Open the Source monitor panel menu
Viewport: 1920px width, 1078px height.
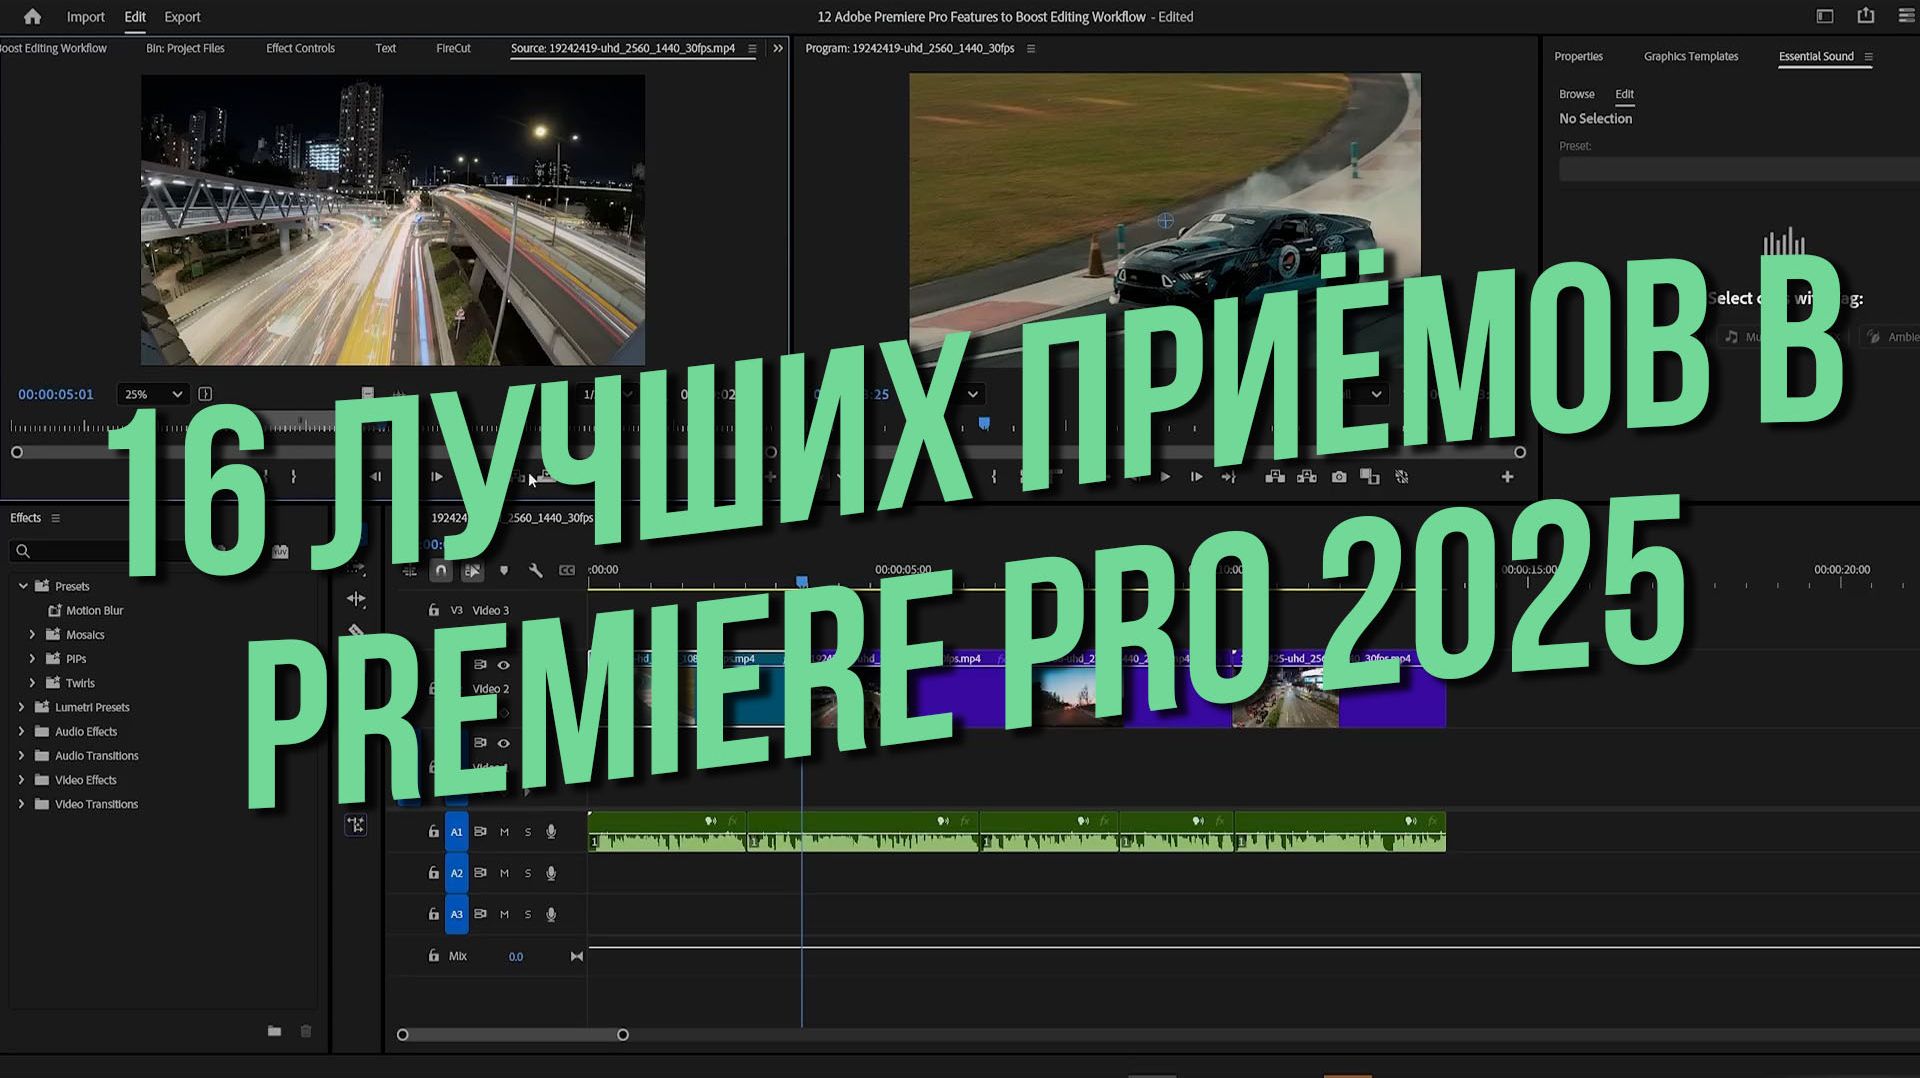(752, 48)
